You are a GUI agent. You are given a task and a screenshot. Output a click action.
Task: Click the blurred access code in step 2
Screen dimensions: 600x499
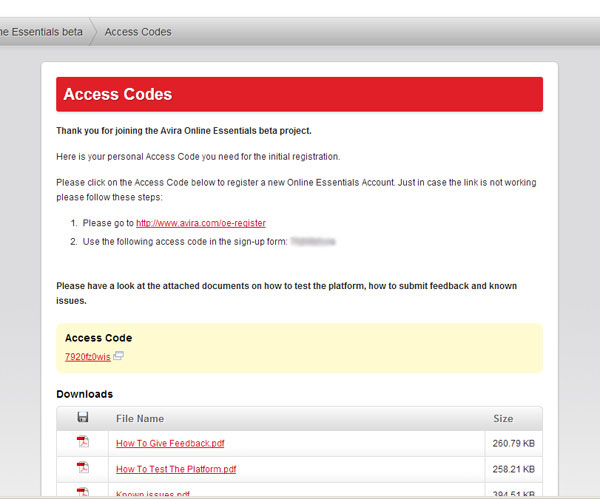pos(313,241)
